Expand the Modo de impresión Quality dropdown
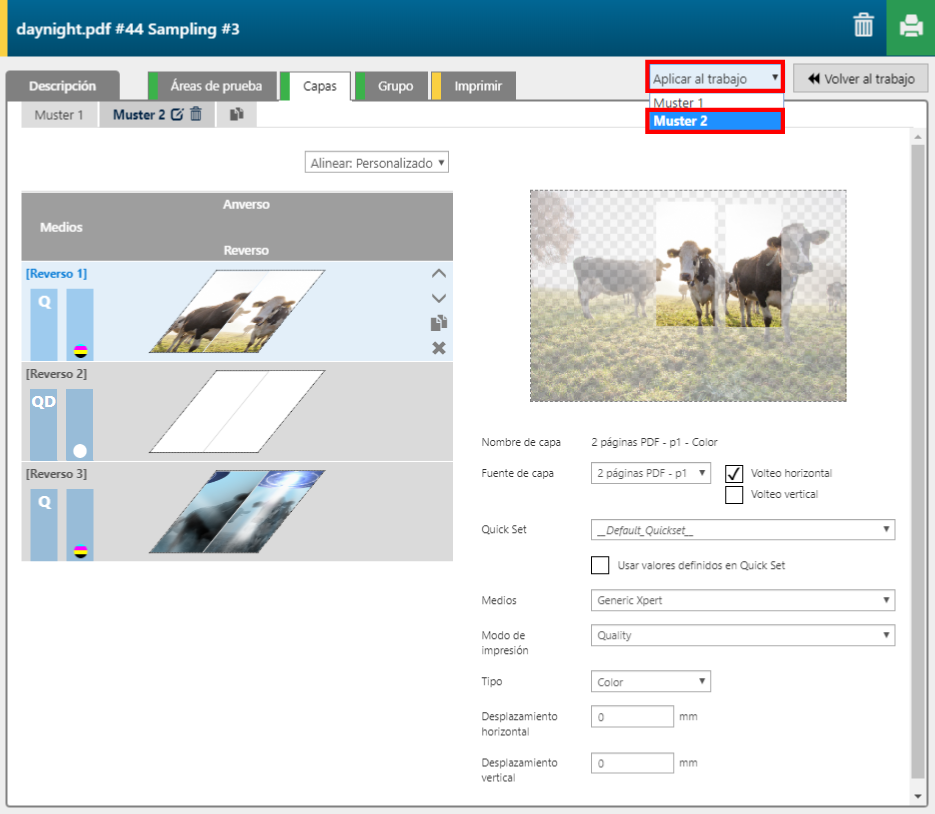Viewport: 935px width, 814px height. (742, 635)
